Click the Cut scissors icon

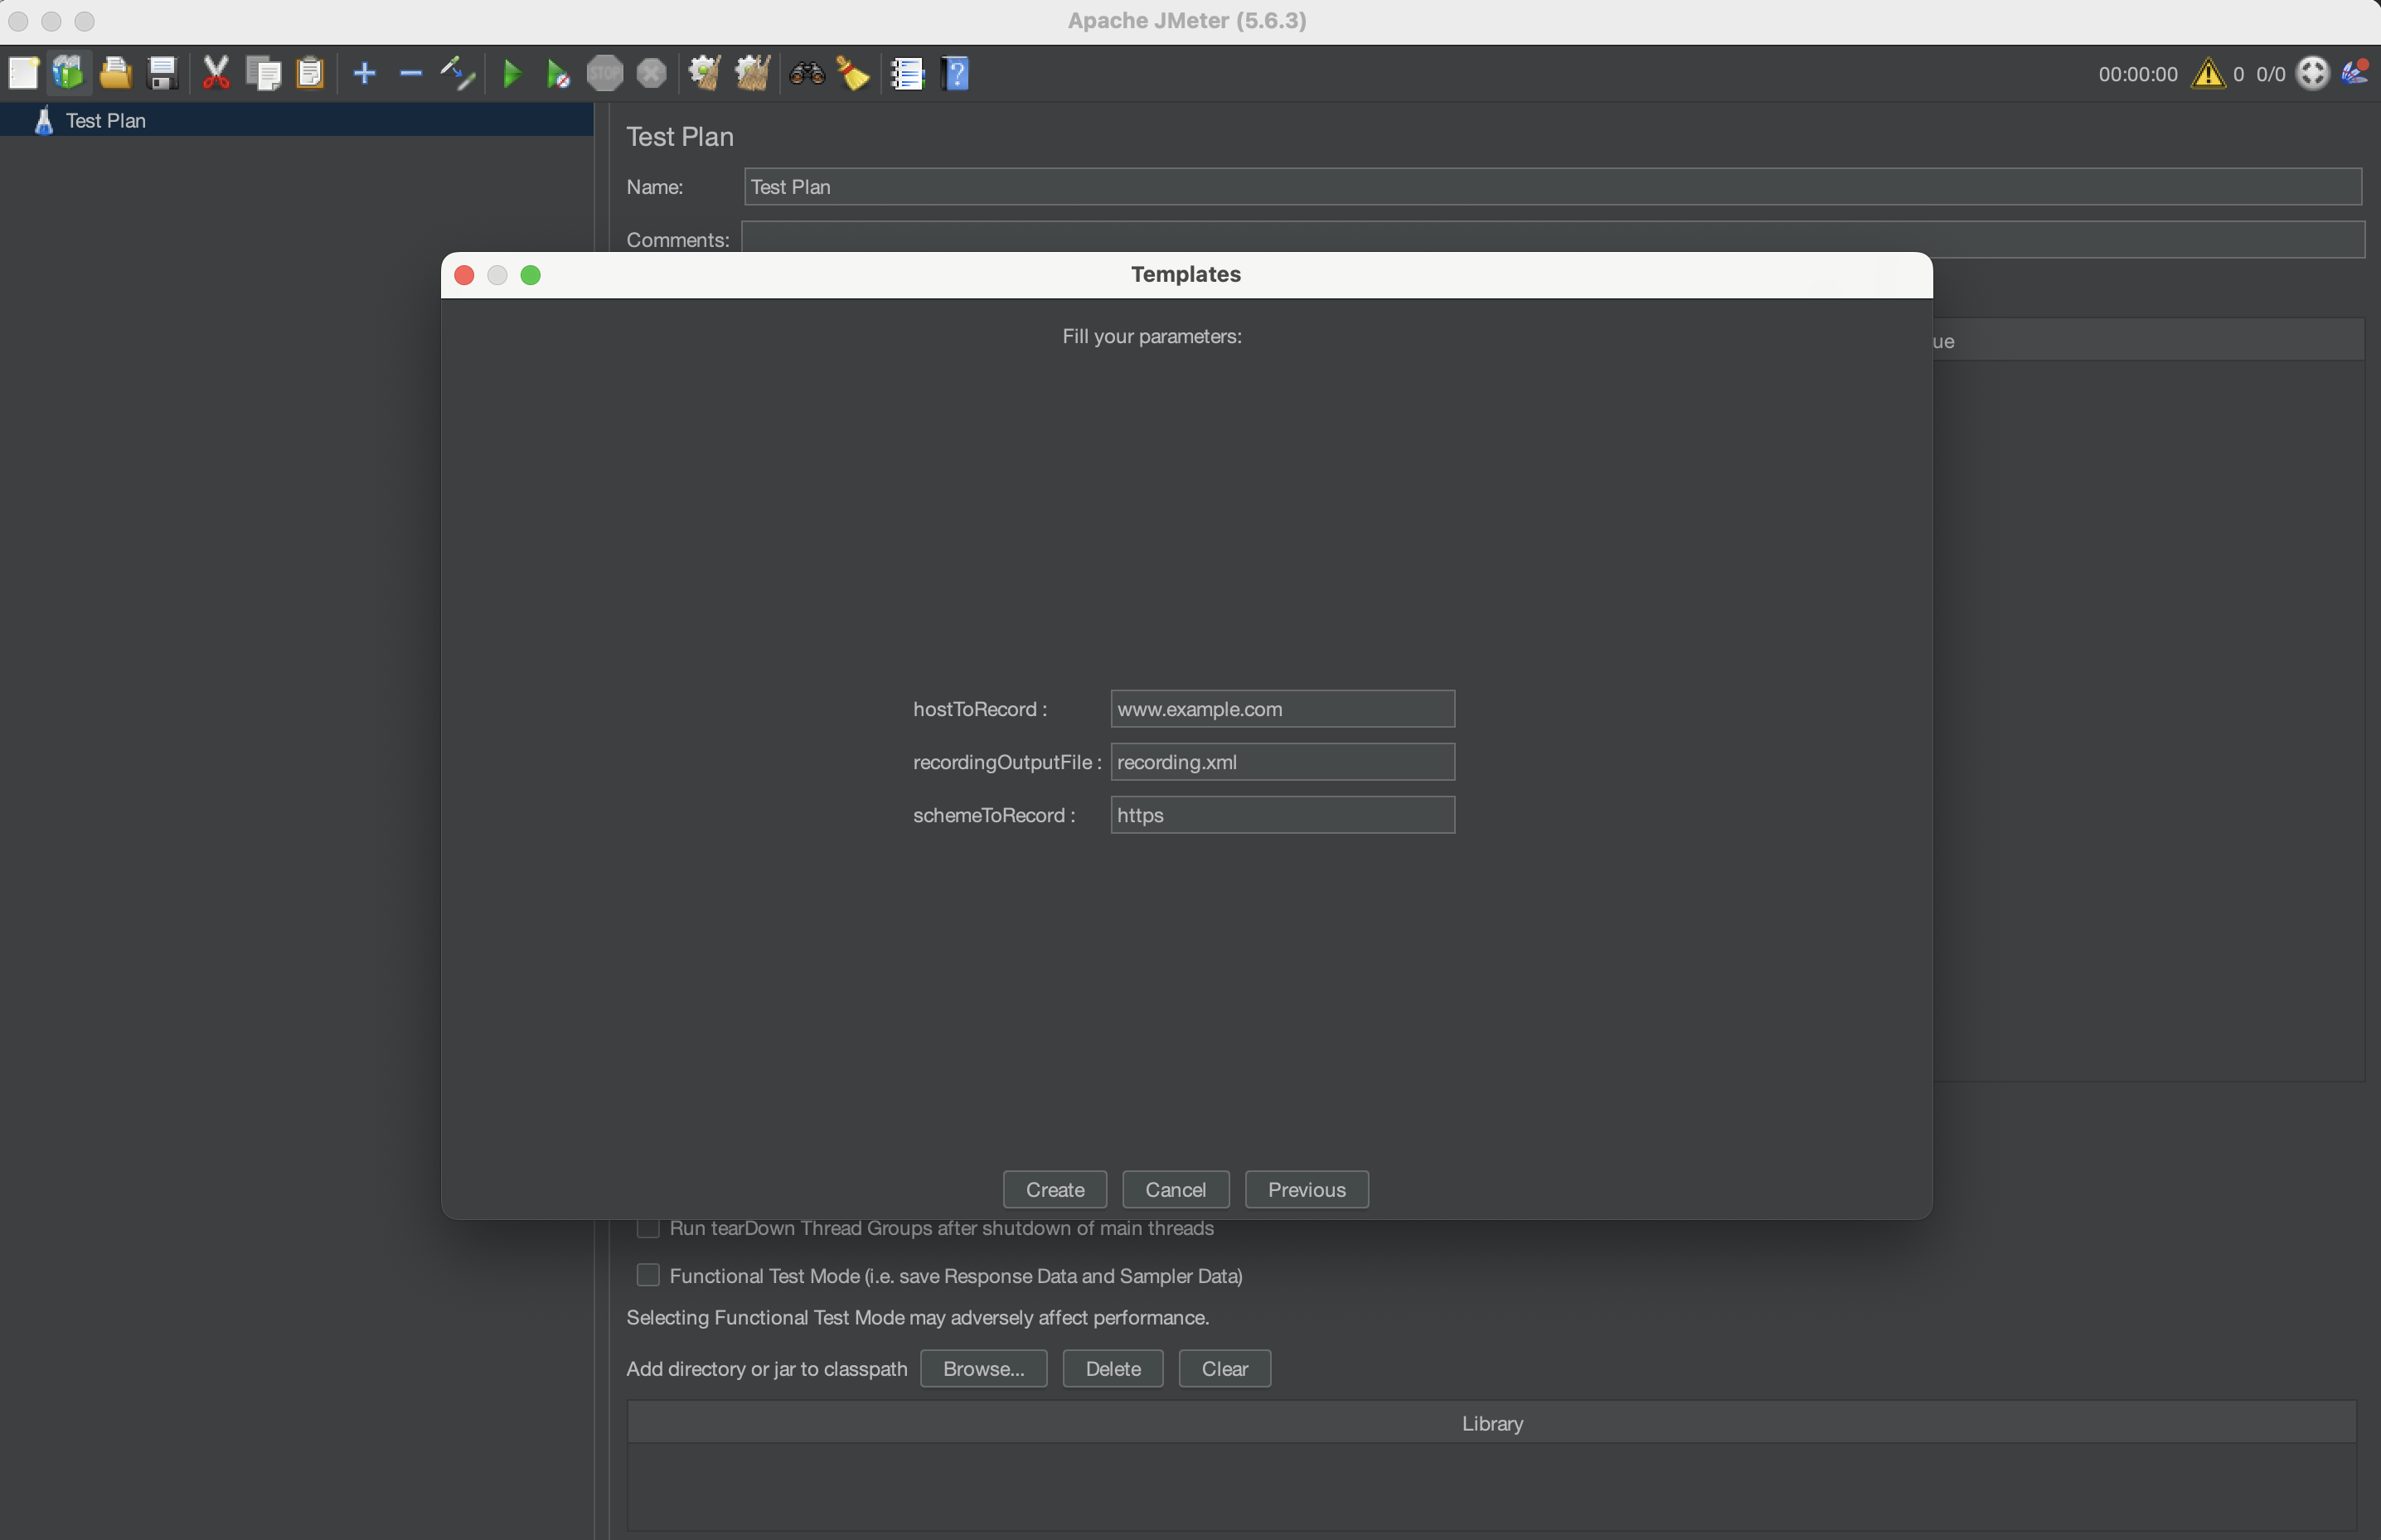[x=216, y=73]
